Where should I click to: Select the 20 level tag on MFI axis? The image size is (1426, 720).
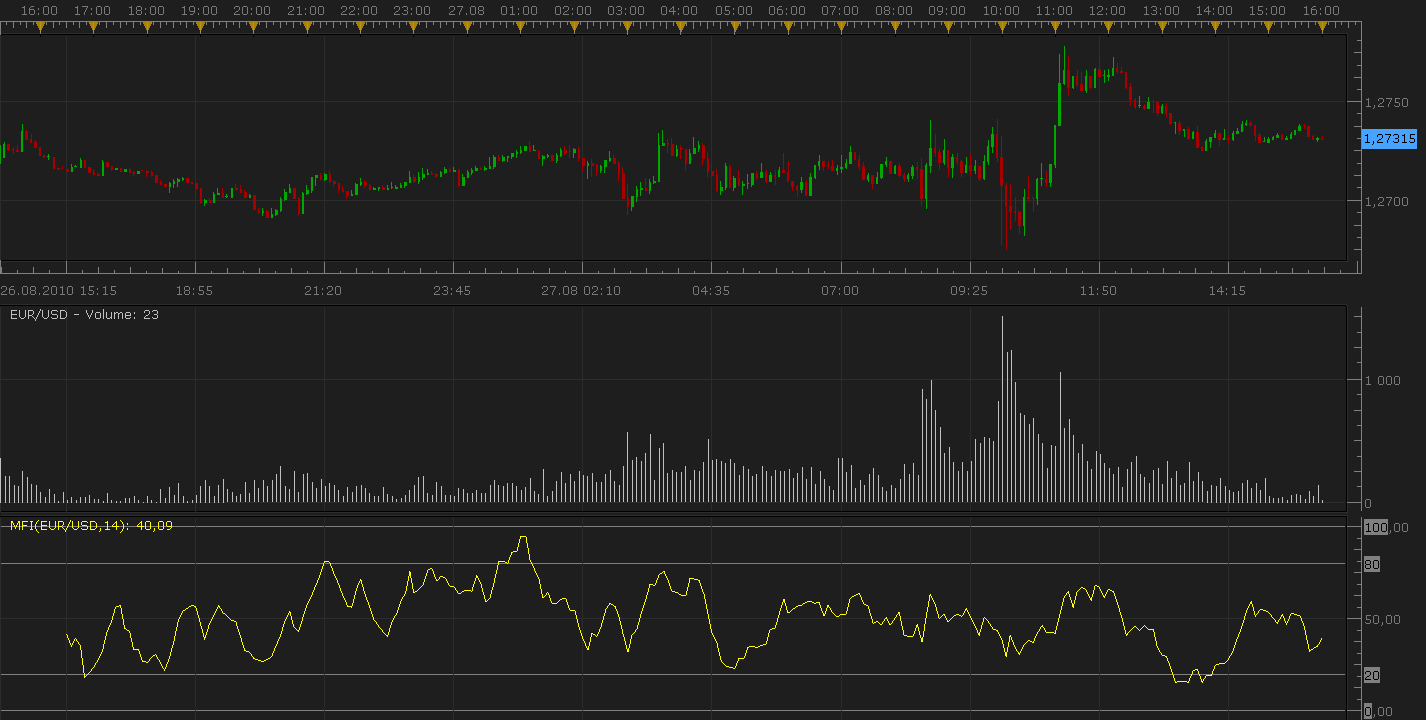click(x=1372, y=675)
